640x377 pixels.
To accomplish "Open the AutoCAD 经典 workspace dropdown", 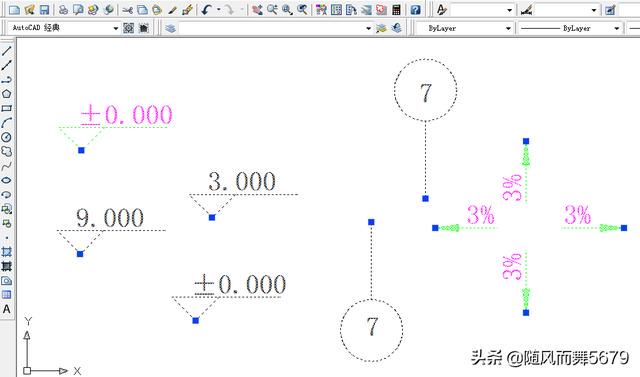I will [x=64, y=28].
